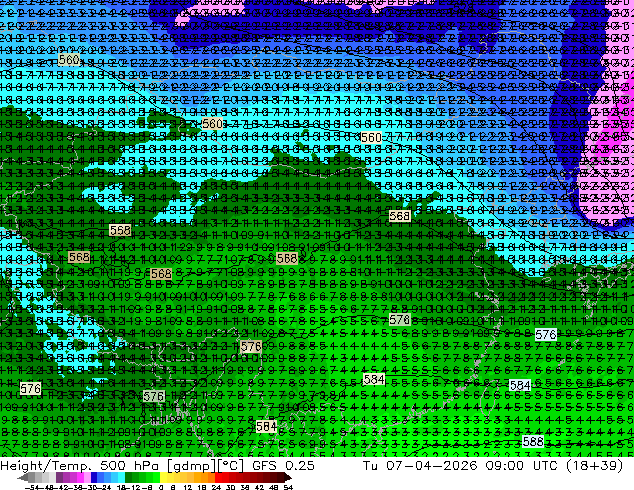Click the '[°C]' unit label

230,466
